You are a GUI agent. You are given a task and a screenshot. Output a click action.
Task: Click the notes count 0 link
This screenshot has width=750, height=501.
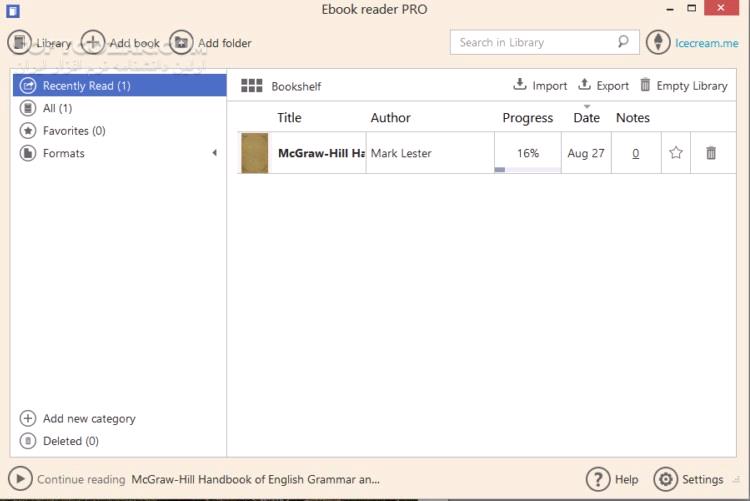click(635, 153)
